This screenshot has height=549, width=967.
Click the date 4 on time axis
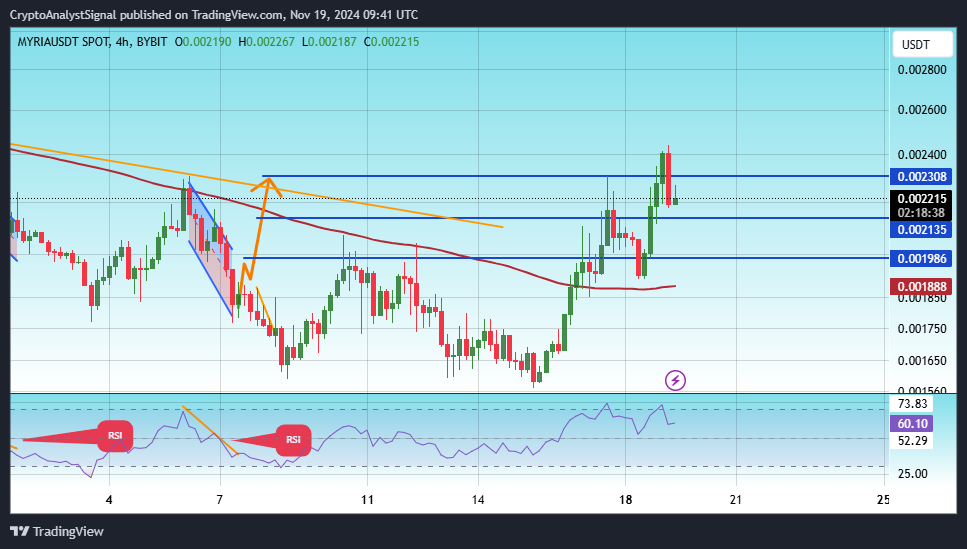[x=109, y=499]
